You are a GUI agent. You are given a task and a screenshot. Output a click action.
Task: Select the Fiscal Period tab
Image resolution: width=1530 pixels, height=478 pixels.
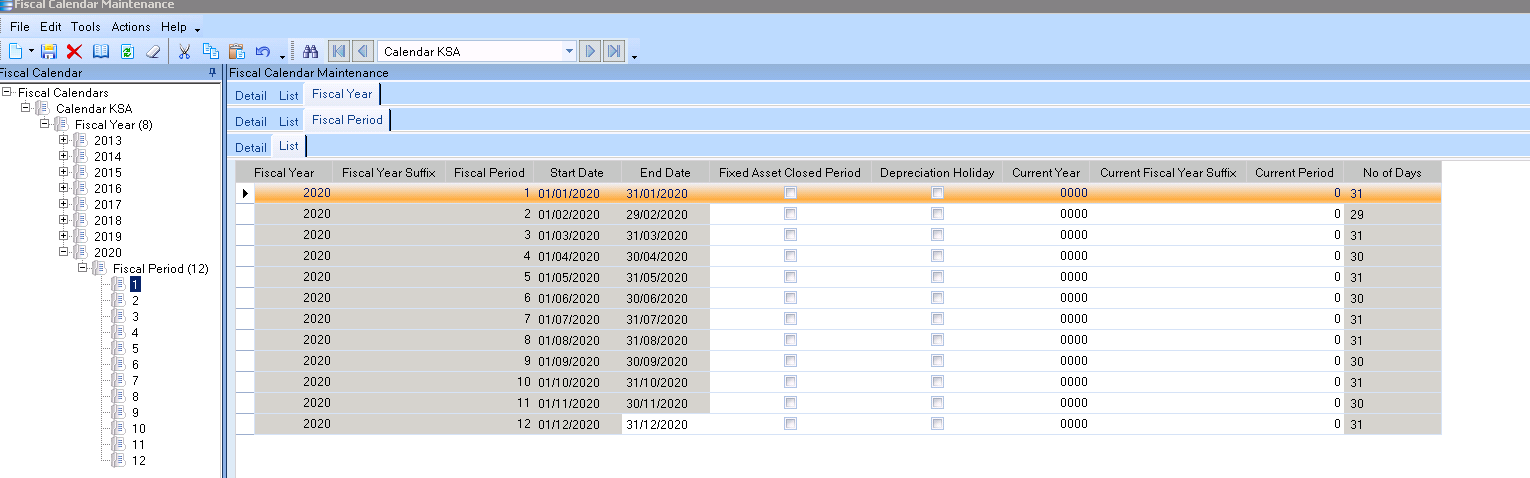pyautogui.click(x=347, y=120)
